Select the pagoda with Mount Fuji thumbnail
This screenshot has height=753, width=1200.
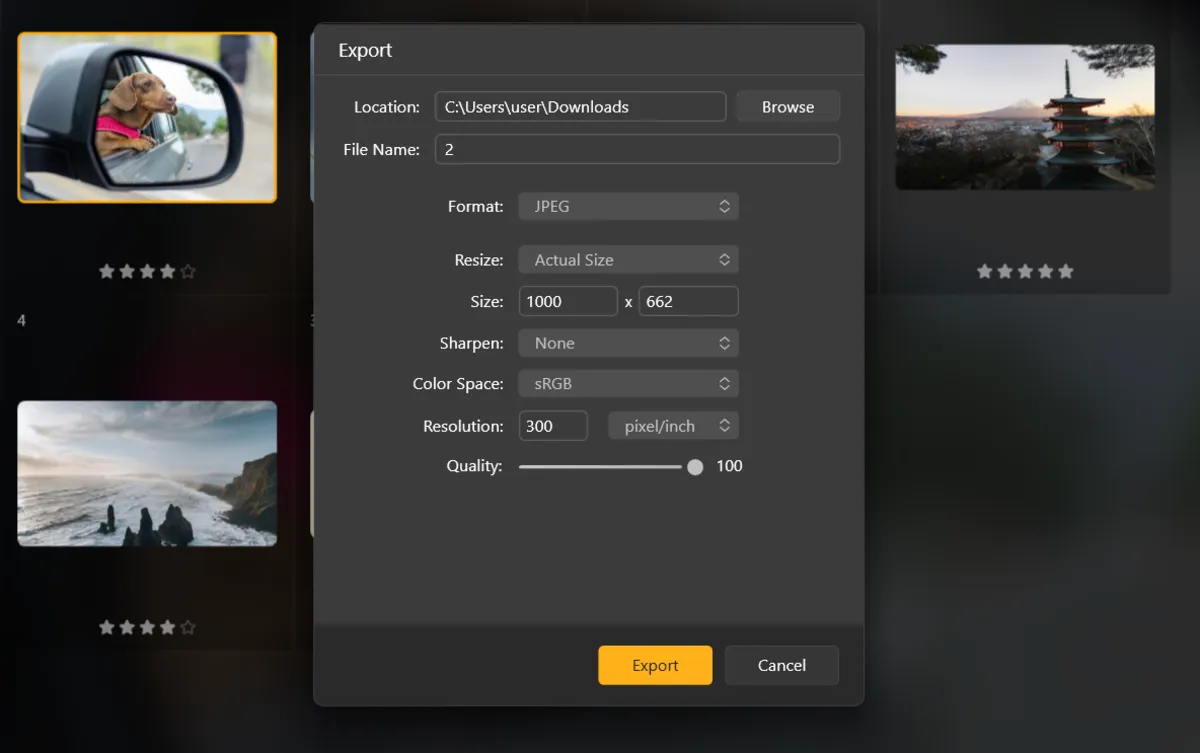pyautogui.click(x=1025, y=117)
